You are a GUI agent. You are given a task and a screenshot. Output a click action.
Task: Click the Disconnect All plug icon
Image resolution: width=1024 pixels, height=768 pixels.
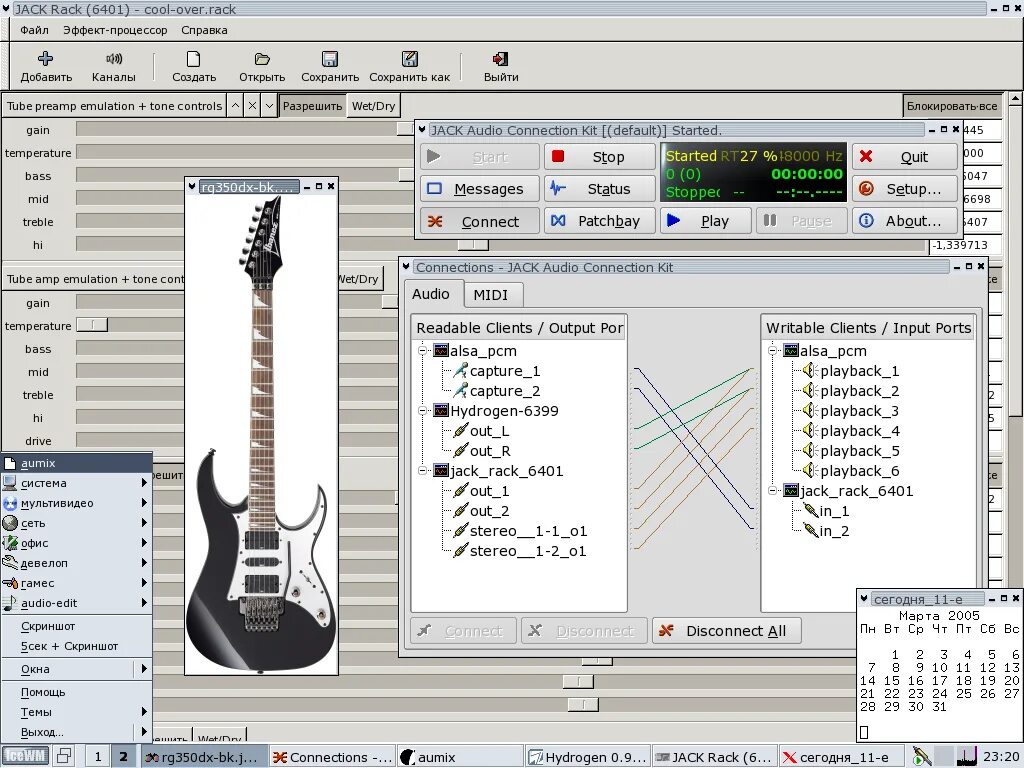(x=666, y=631)
